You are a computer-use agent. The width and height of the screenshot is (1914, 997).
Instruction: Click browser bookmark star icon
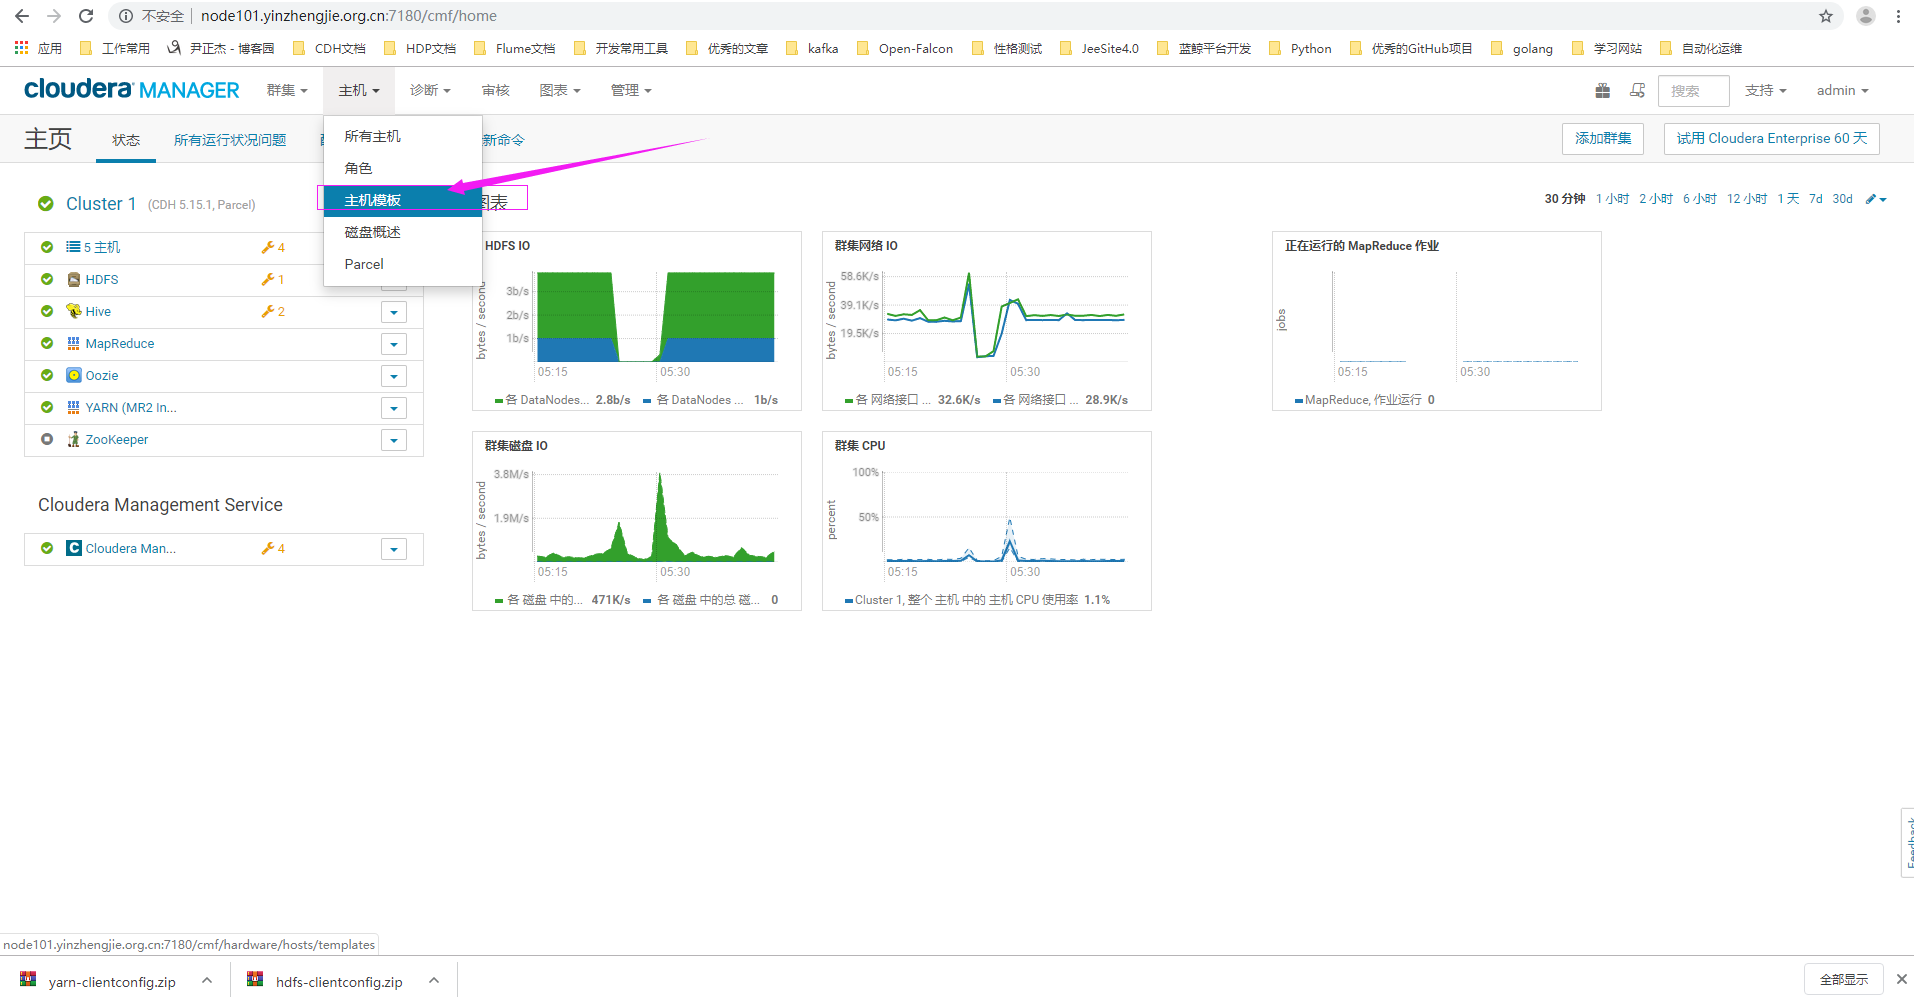click(1826, 16)
